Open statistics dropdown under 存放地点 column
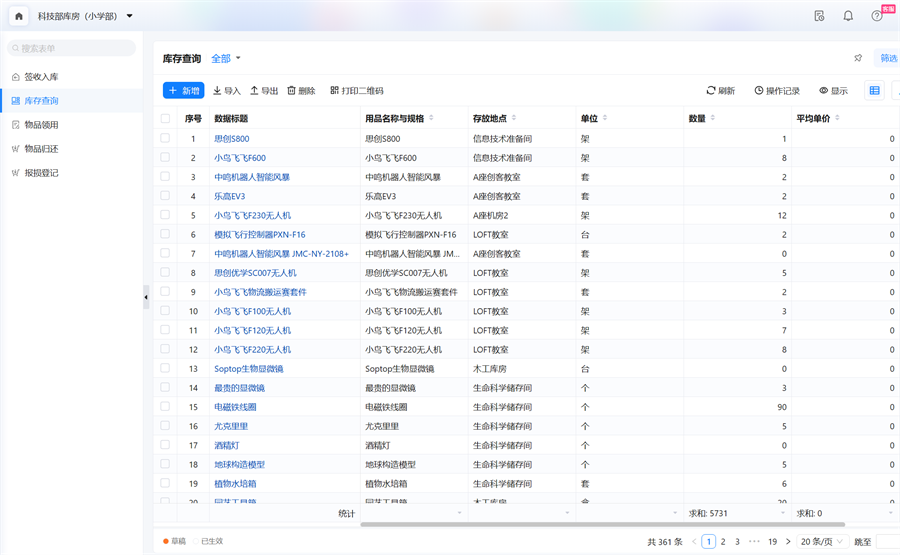Image resolution: width=900 pixels, height=555 pixels. click(567, 513)
